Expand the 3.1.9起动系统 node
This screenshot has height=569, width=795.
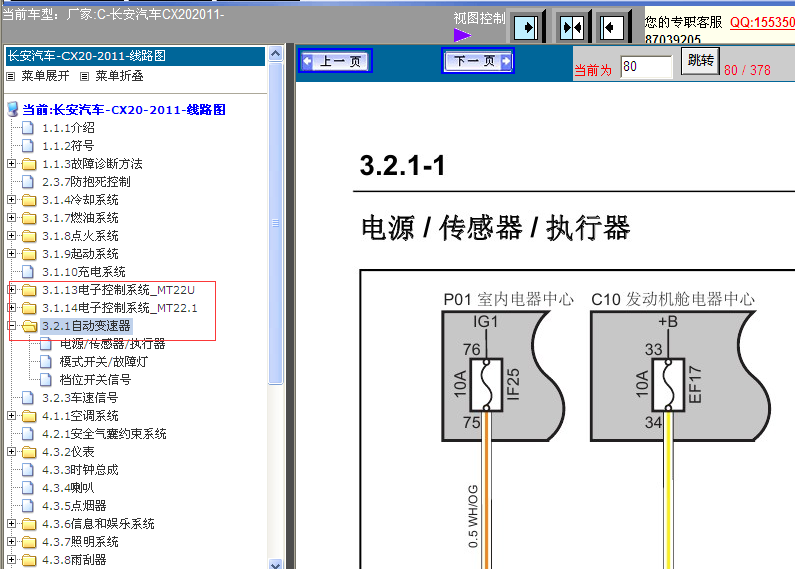pos(11,254)
